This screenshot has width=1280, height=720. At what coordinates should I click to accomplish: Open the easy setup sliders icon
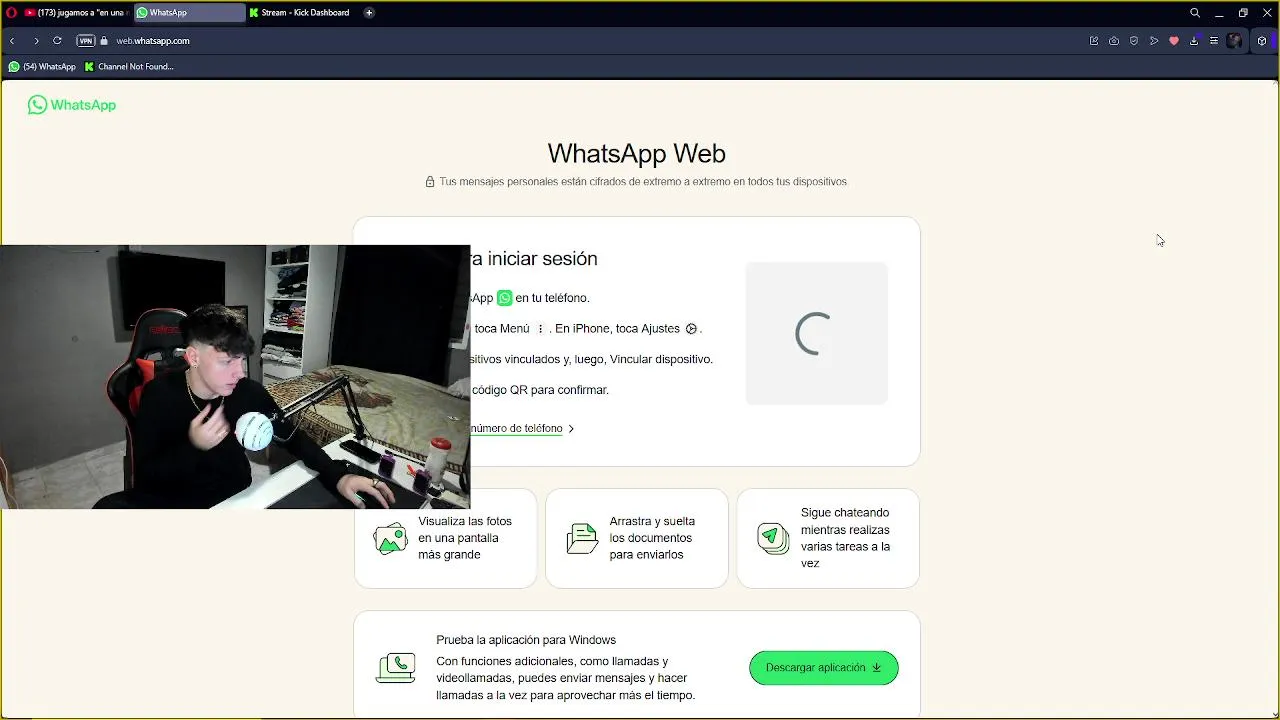click(x=1214, y=41)
